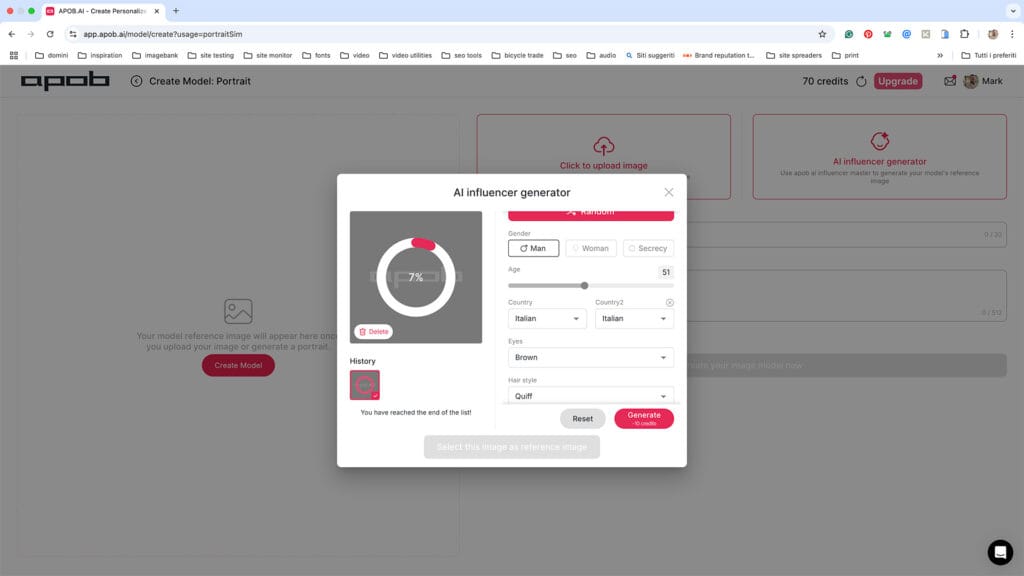Screen dimensions: 1024x576
Task: Open the seo tools bookmark folder
Action: tap(481, 55)
